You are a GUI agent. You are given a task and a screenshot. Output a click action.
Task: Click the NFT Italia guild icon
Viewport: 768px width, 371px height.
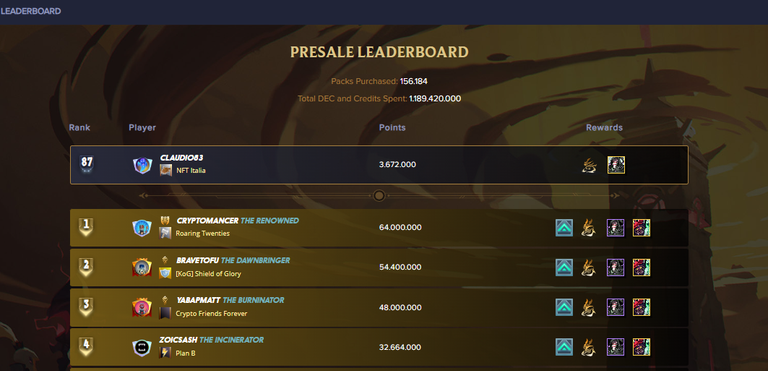click(x=166, y=171)
